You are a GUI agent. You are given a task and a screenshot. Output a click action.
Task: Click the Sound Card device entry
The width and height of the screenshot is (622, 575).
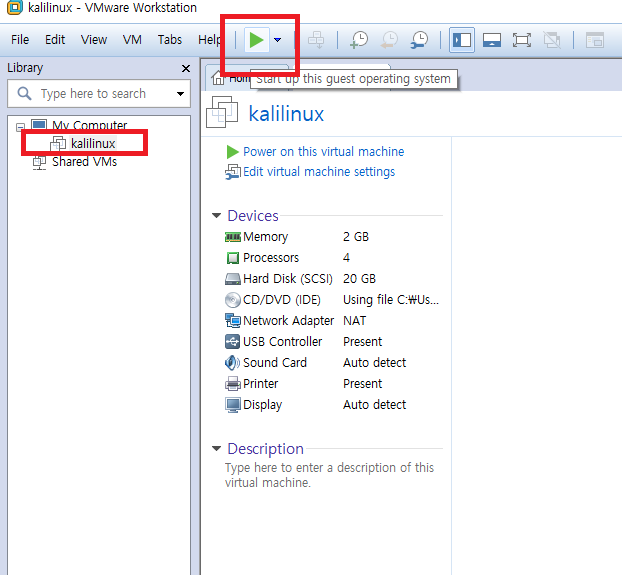[x=275, y=363]
